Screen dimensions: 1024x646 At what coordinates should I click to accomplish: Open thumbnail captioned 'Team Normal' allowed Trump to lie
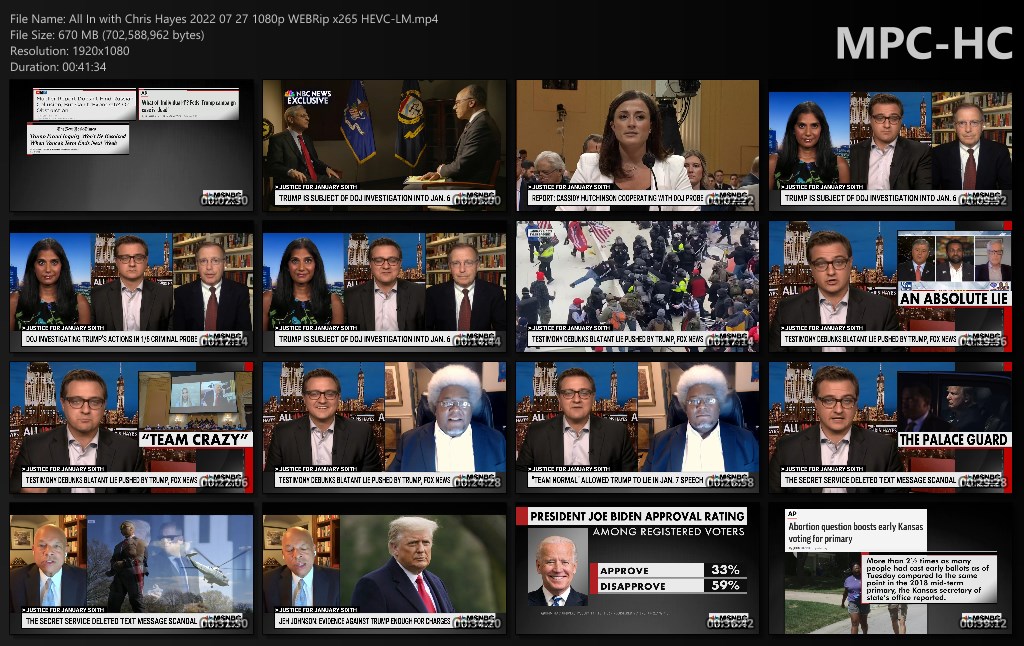click(637, 427)
